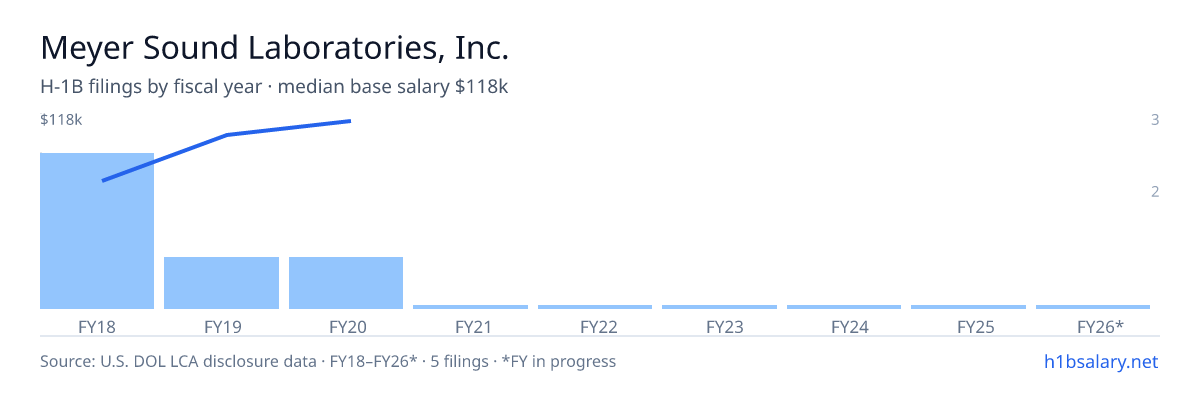
Task: Select the FY22 bar stub
Action: click(595, 307)
